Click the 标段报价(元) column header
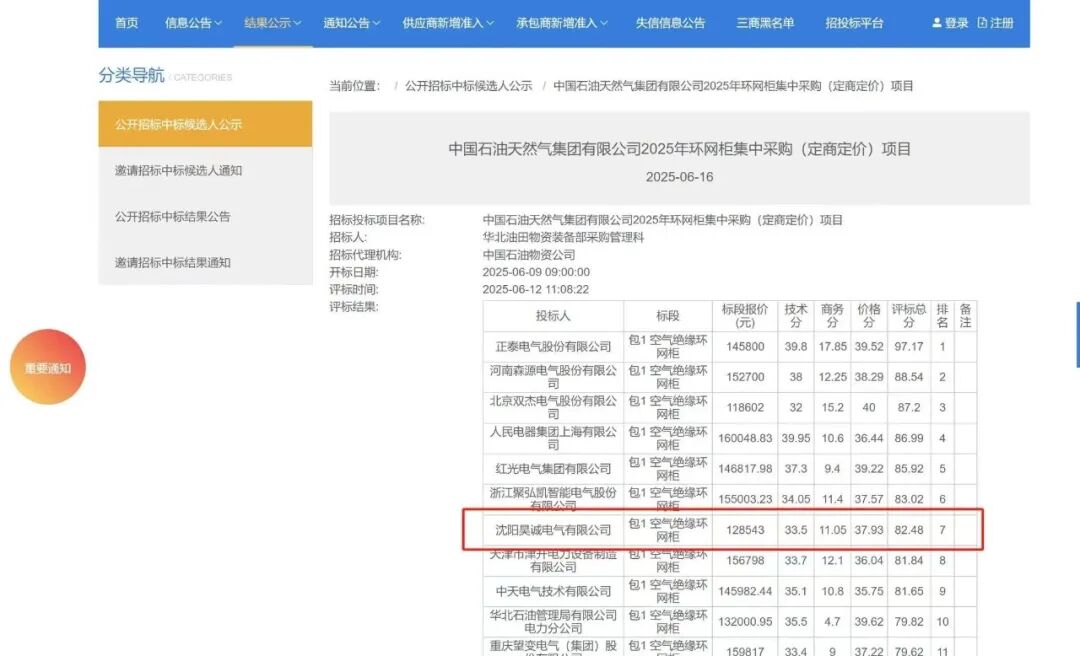 [x=745, y=316]
